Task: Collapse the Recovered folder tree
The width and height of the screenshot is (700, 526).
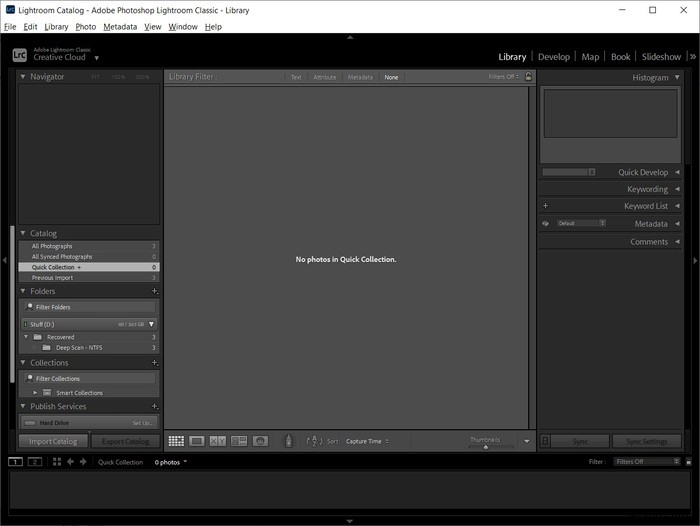Action: [x=26, y=337]
